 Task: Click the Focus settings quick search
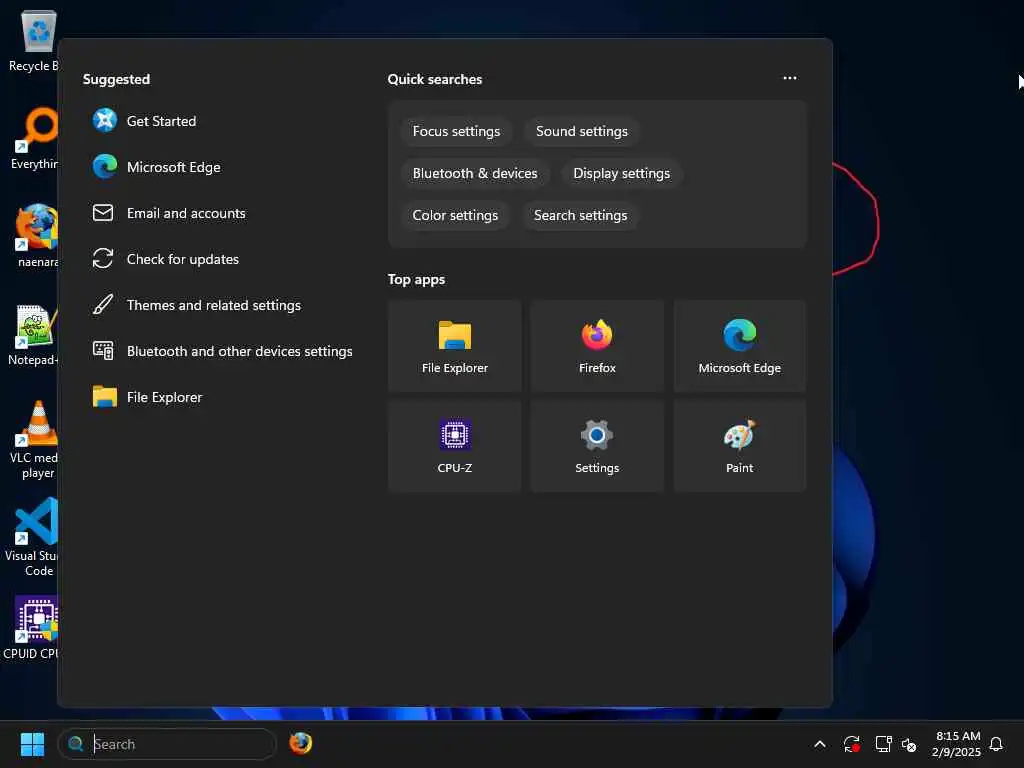[456, 131]
